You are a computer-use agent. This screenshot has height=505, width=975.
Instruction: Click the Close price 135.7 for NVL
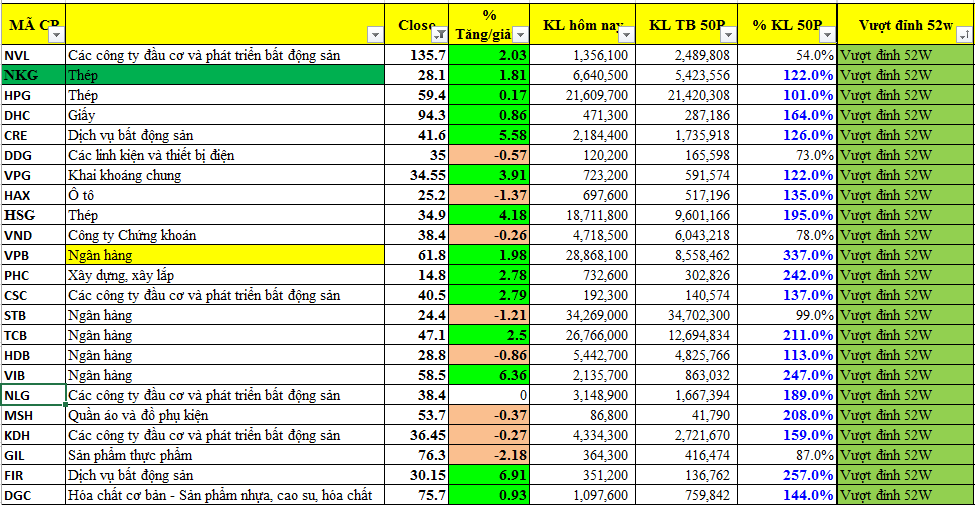(417, 55)
